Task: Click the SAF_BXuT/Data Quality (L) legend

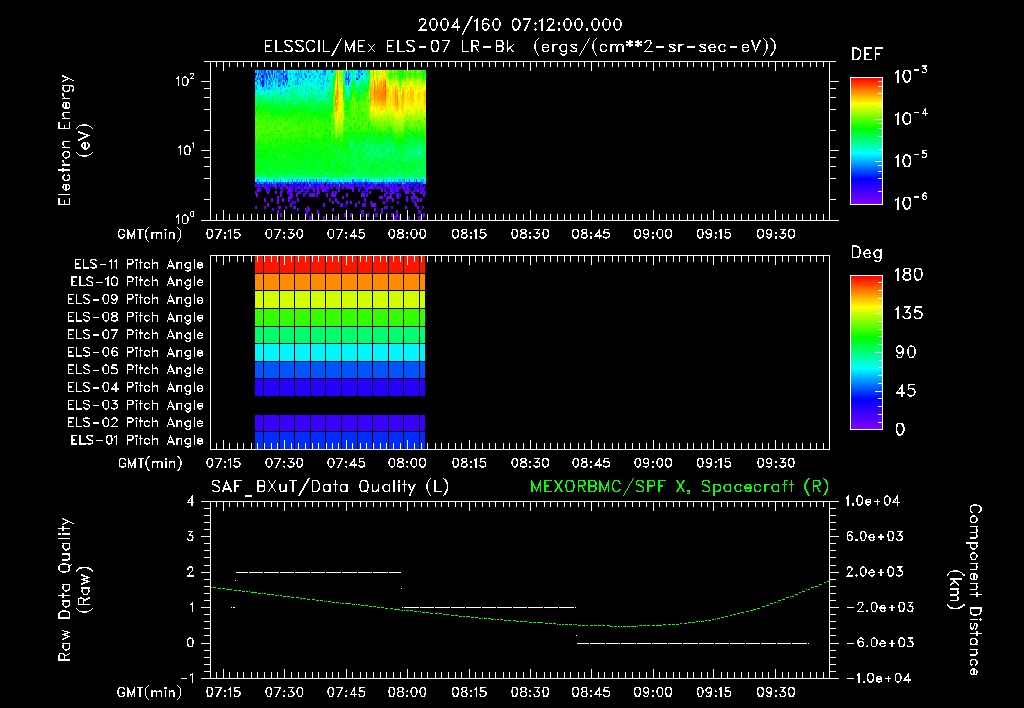Action: [330, 487]
